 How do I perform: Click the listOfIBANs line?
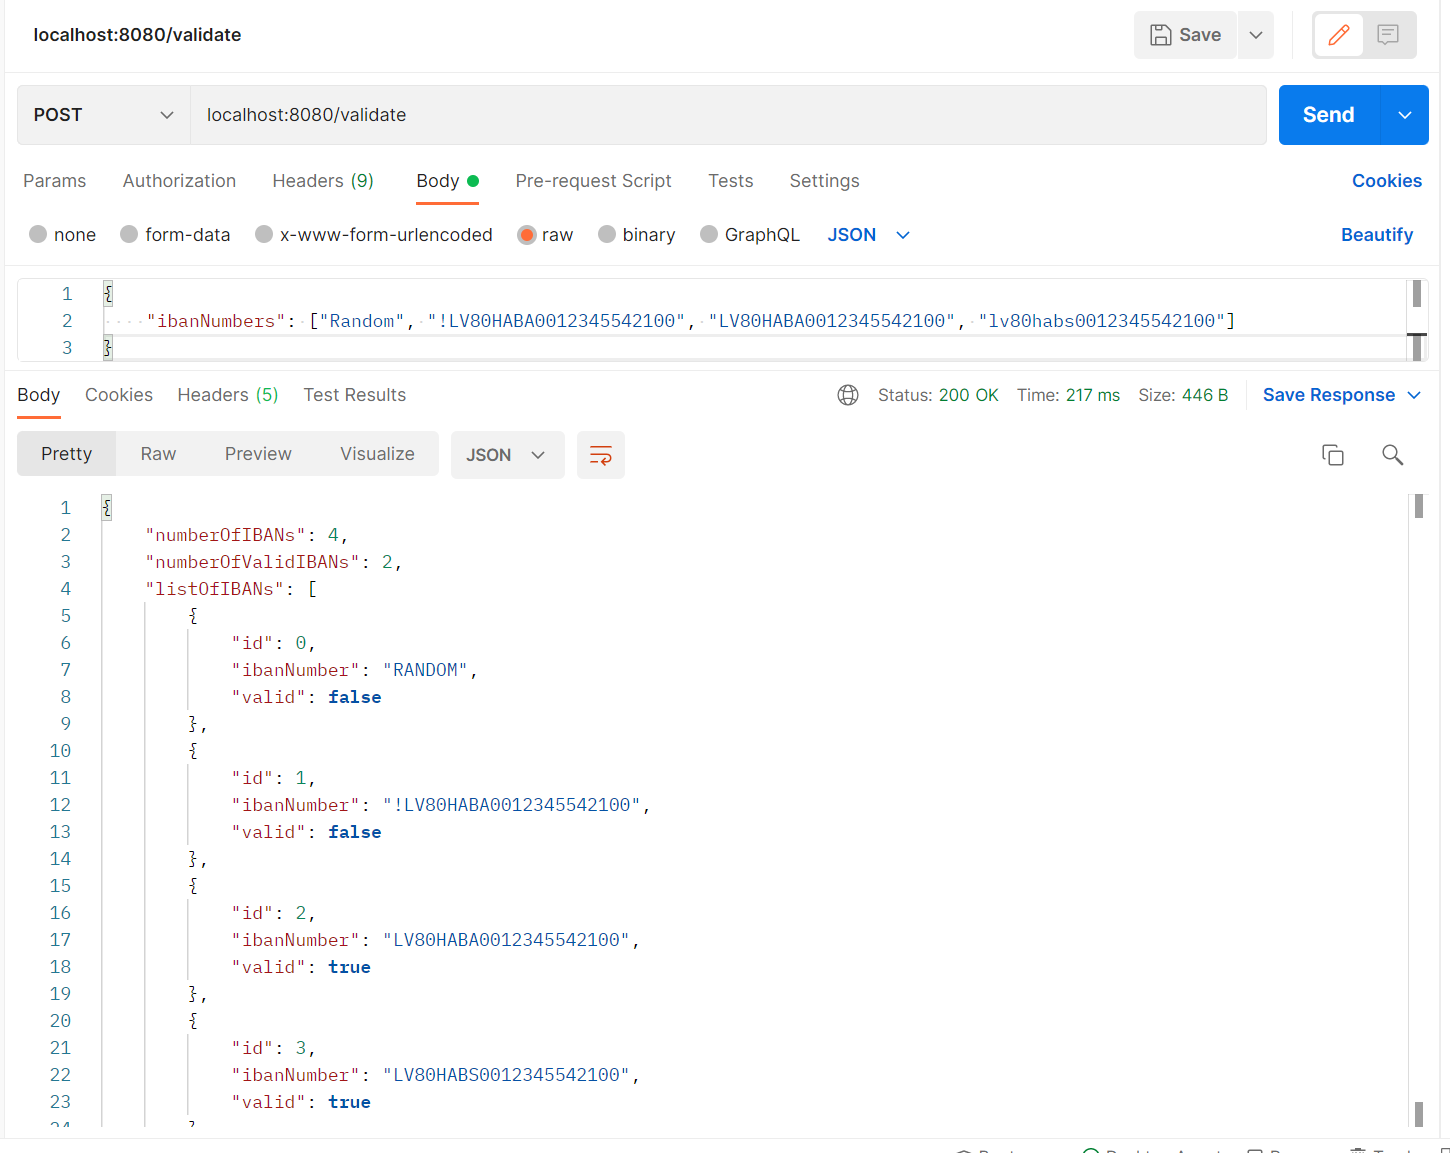tap(231, 589)
